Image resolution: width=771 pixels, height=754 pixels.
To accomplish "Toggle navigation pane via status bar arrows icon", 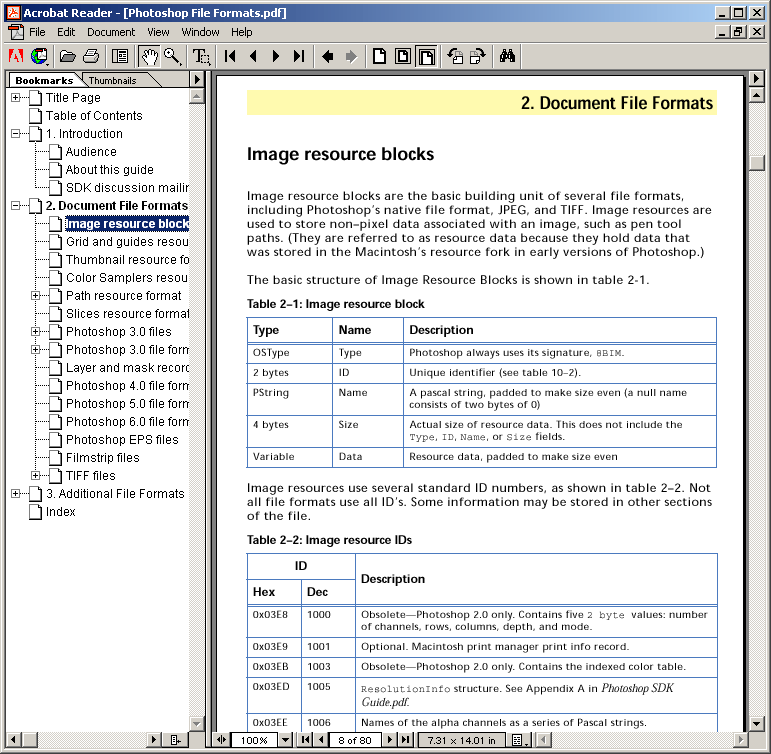I will [x=221, y=740].
